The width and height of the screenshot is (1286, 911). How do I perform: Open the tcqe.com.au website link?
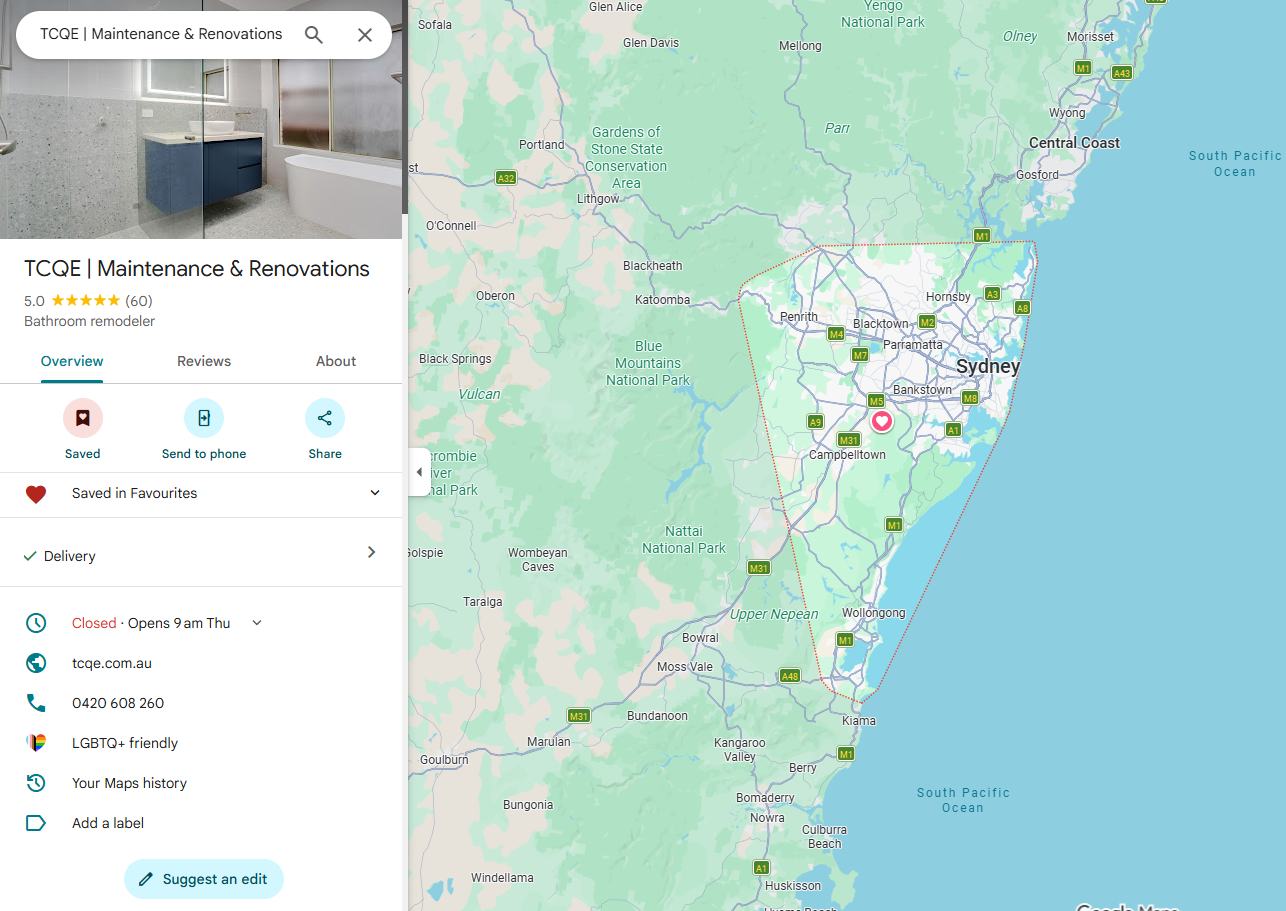coord(112,663)
